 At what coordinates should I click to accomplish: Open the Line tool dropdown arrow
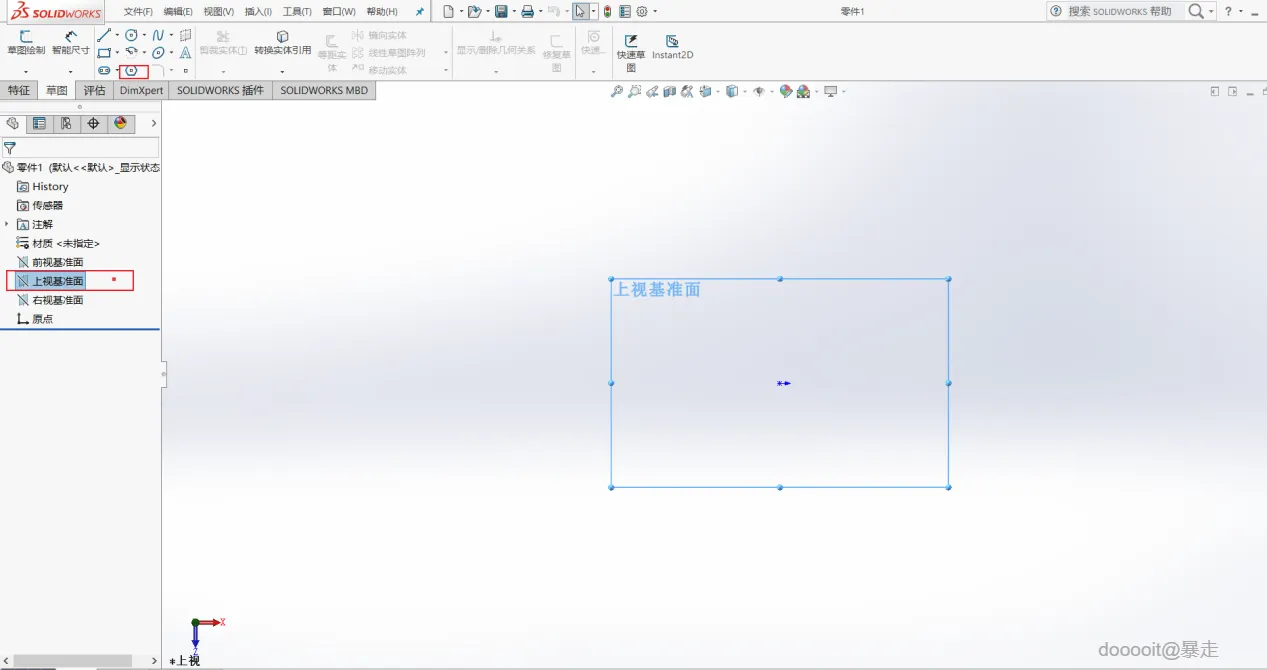click(117, 35)
